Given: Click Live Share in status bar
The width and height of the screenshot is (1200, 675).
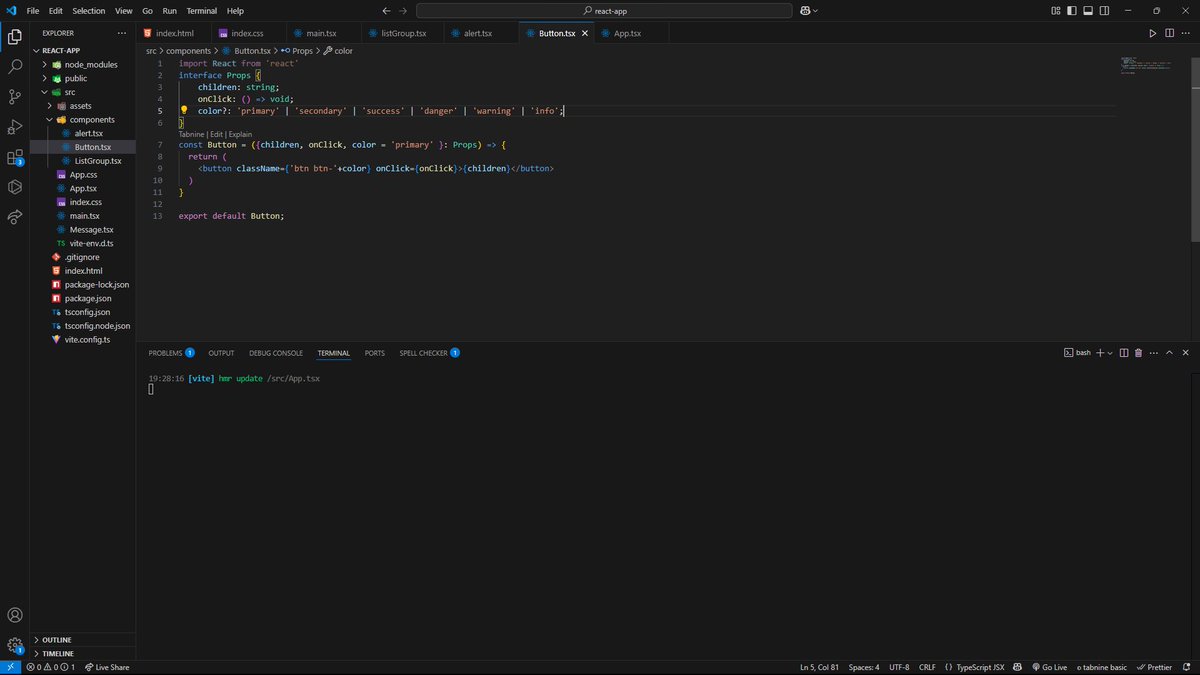Looking at the screenshot, I should point(107,667).
